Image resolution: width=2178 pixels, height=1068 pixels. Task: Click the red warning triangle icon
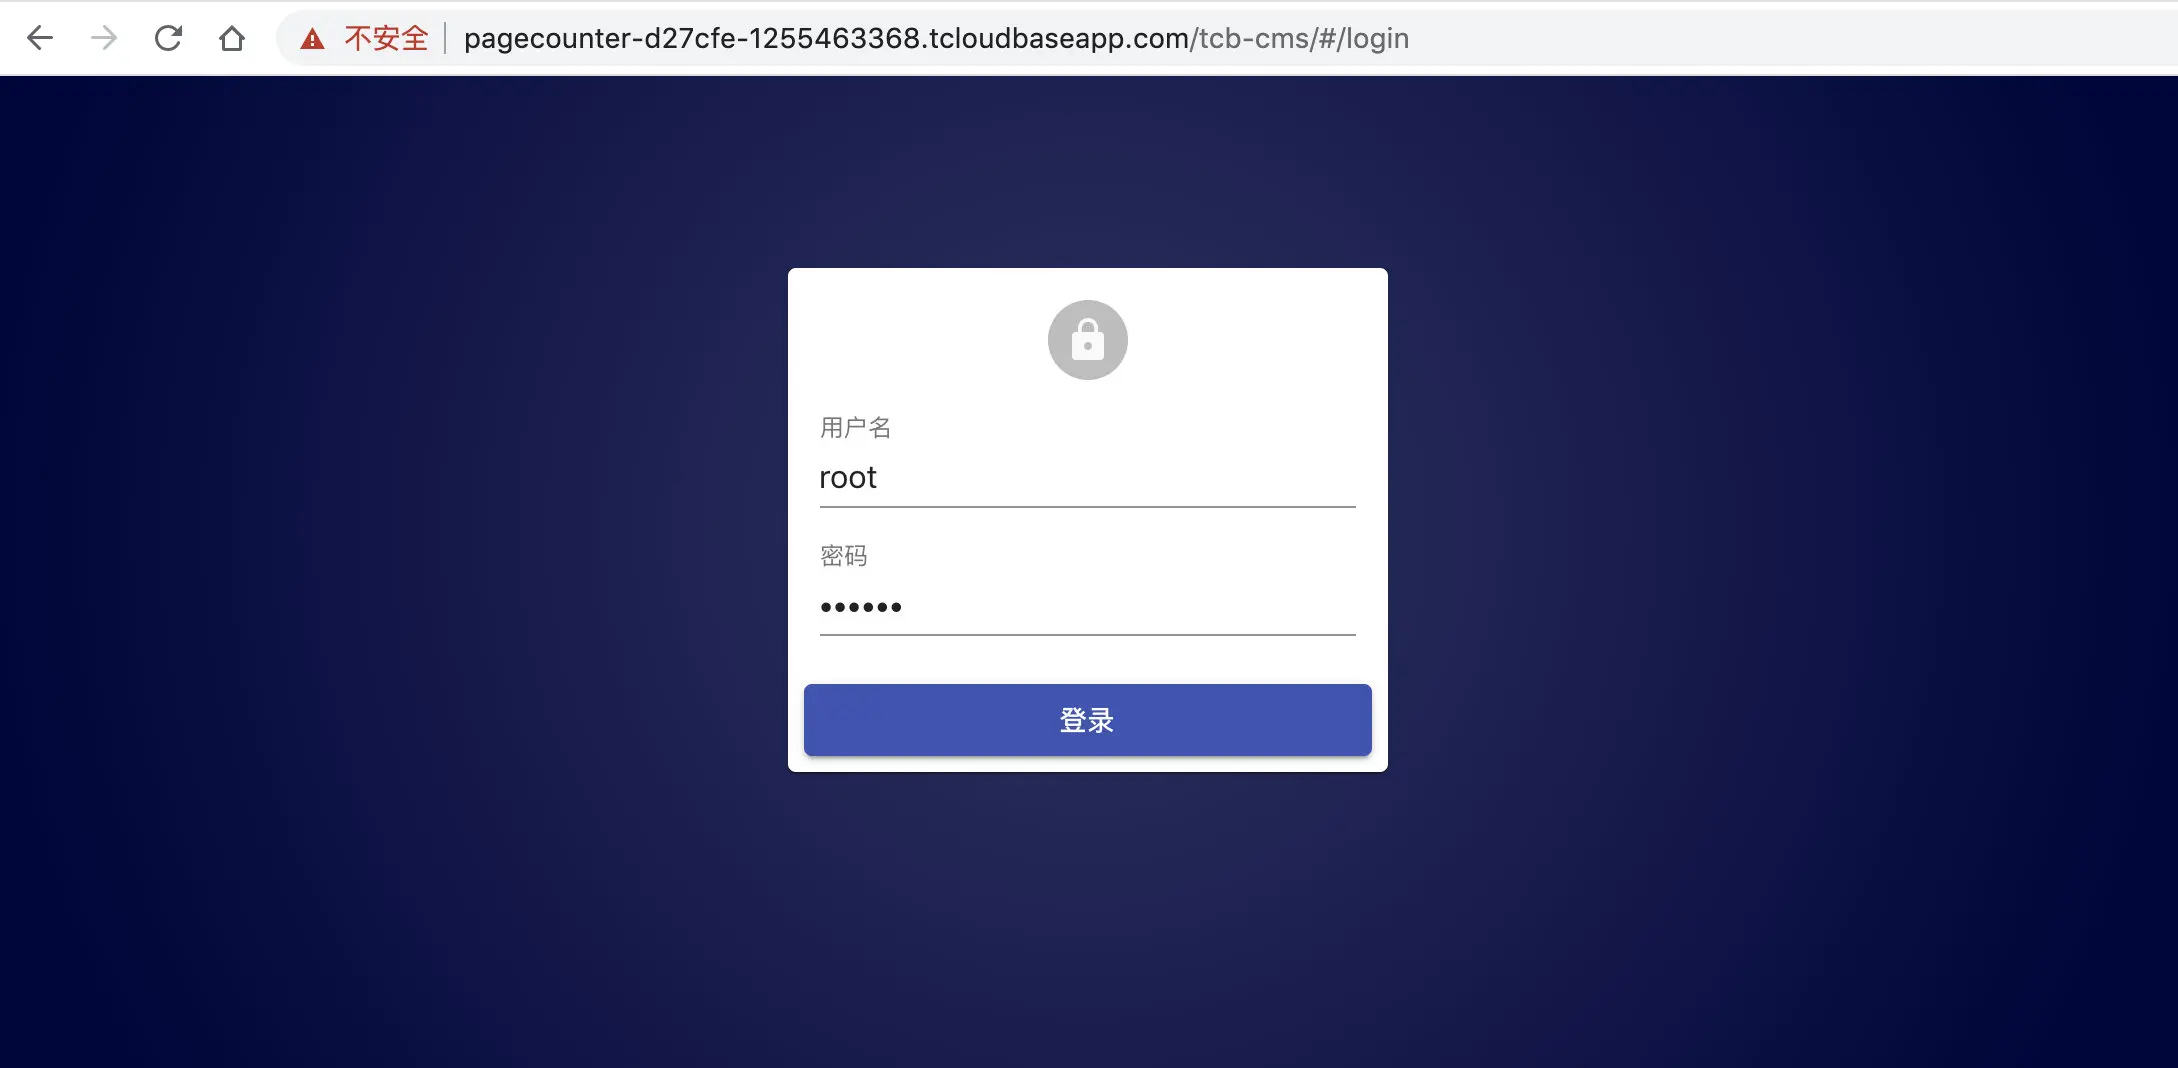coord(312,39)
